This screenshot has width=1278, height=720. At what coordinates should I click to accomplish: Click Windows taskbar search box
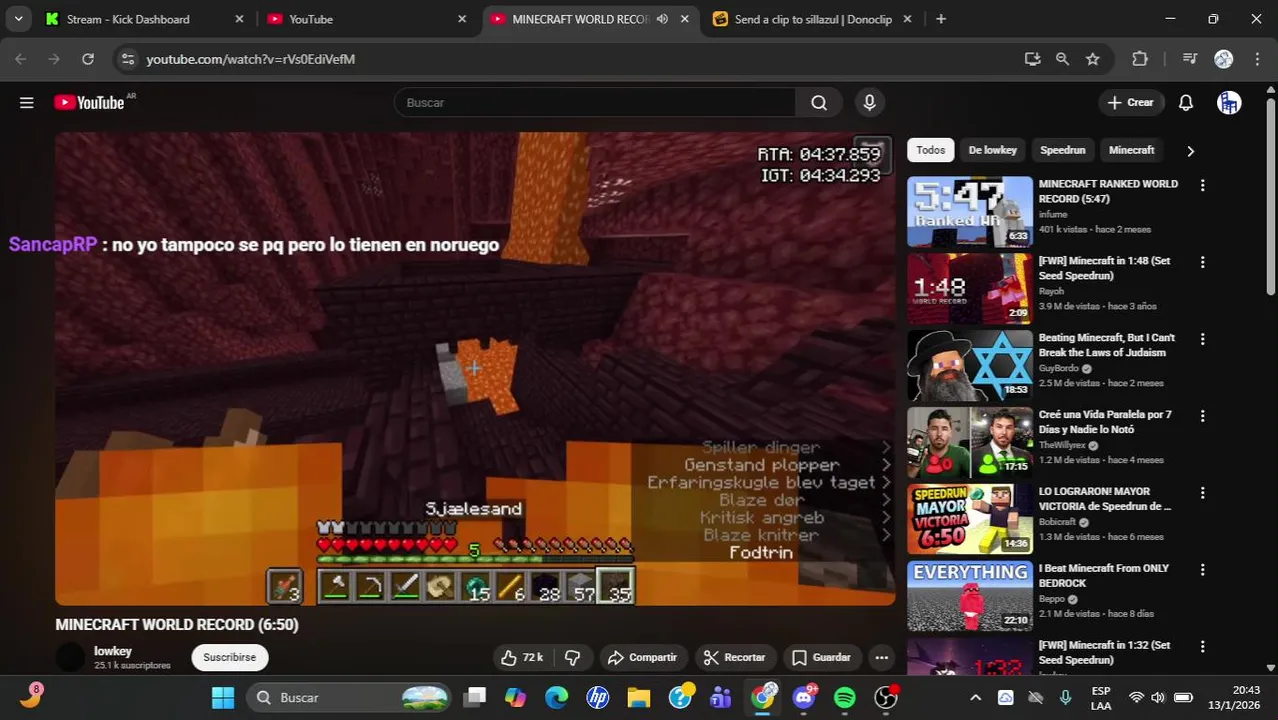349,697
